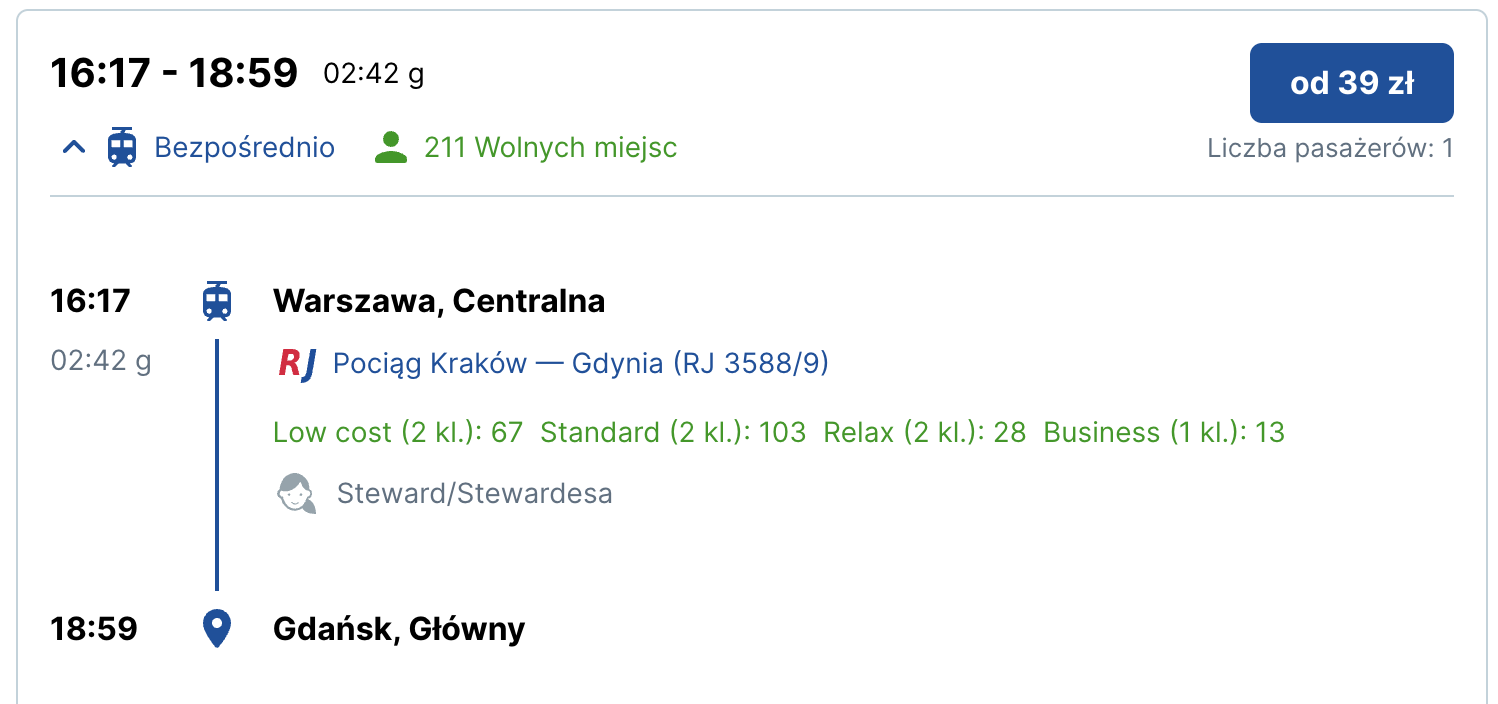Click Relax (2 kl.): 28 availability
This screenshot has height=704, width=1498.
(925, 432)
